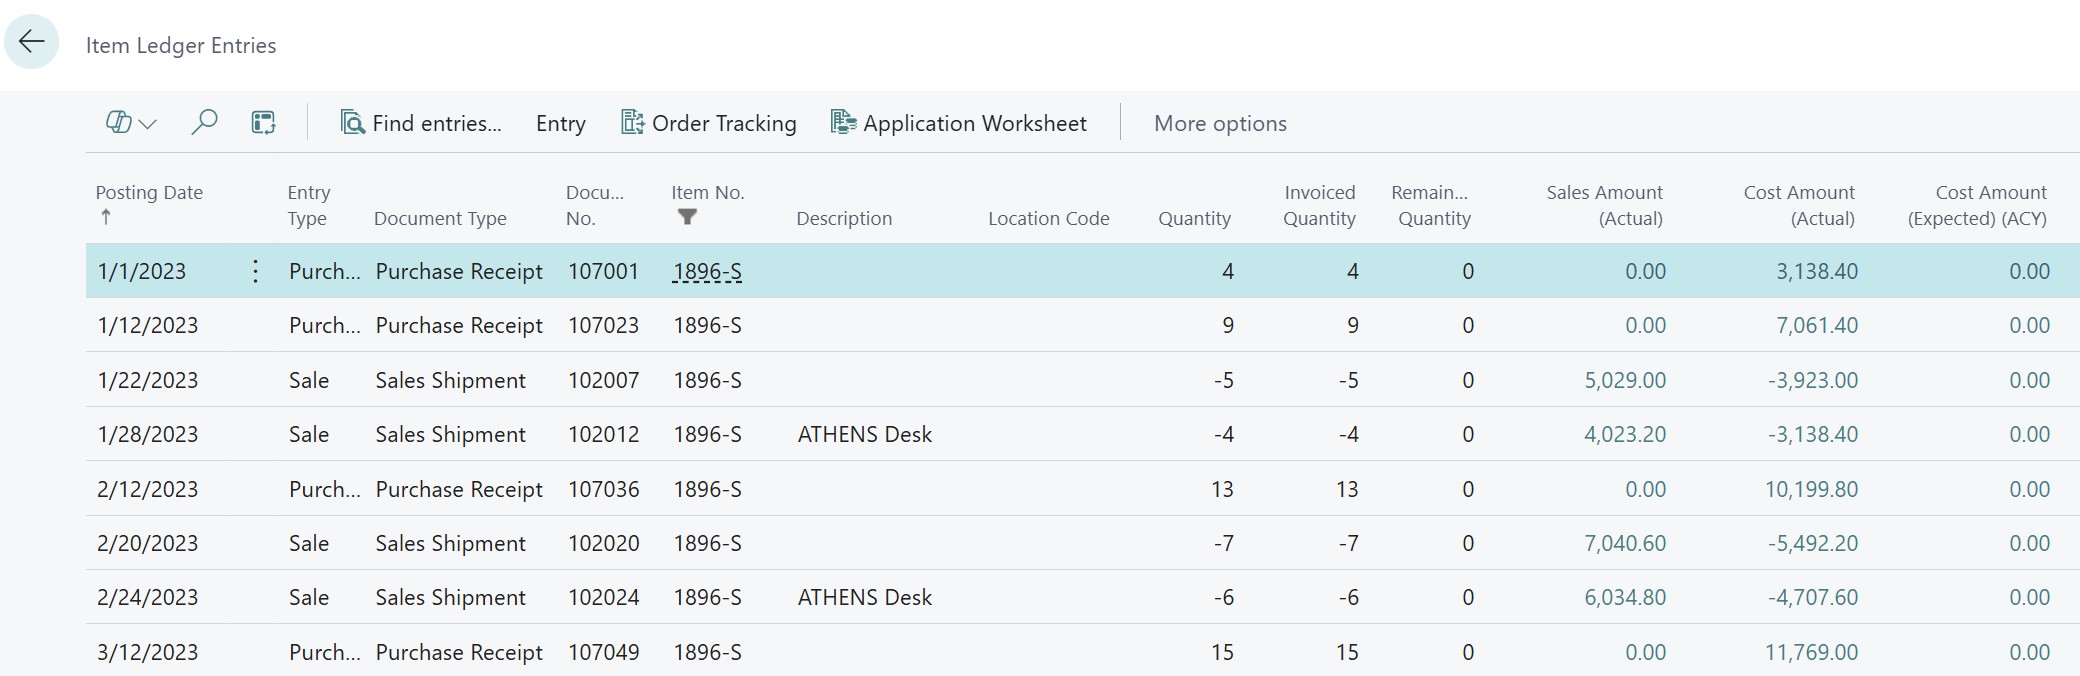Image resolution: width=2080 pixels, height=676 pixels.
Task: Click the Application Worksheet icon
Action: point(843,122)
